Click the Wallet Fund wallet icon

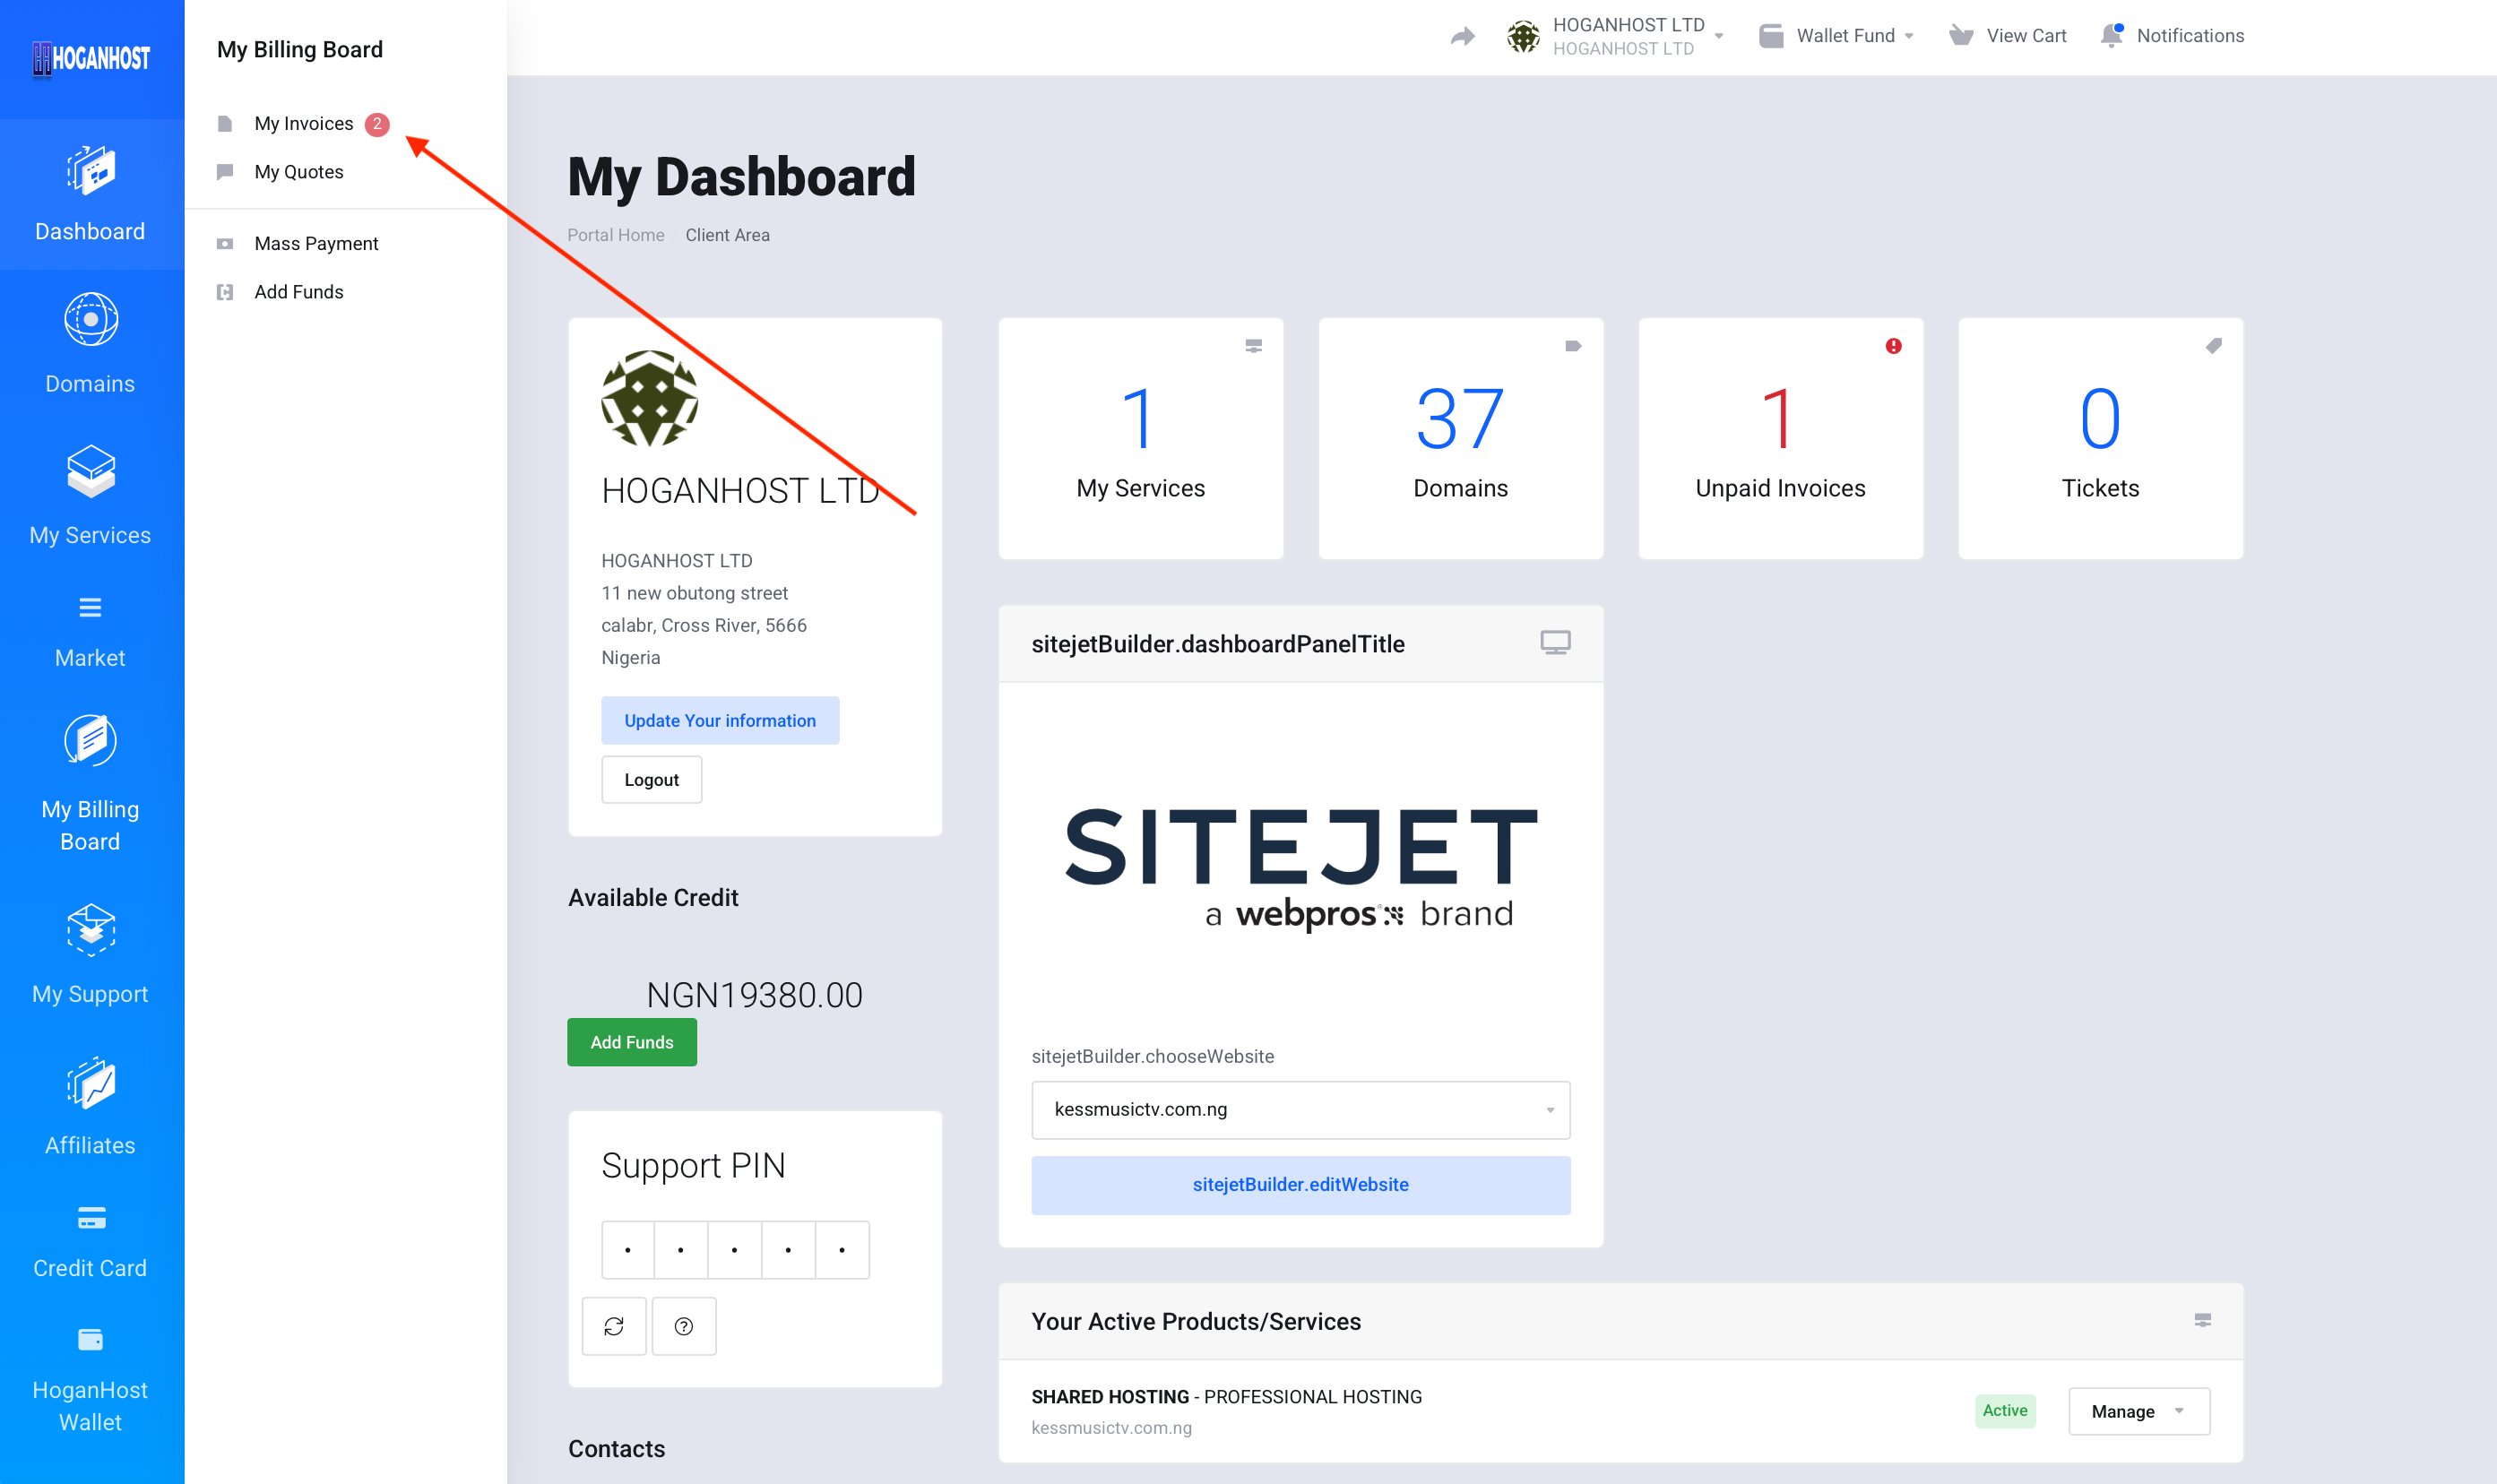pyautogui.click(x=1771, y=36)
